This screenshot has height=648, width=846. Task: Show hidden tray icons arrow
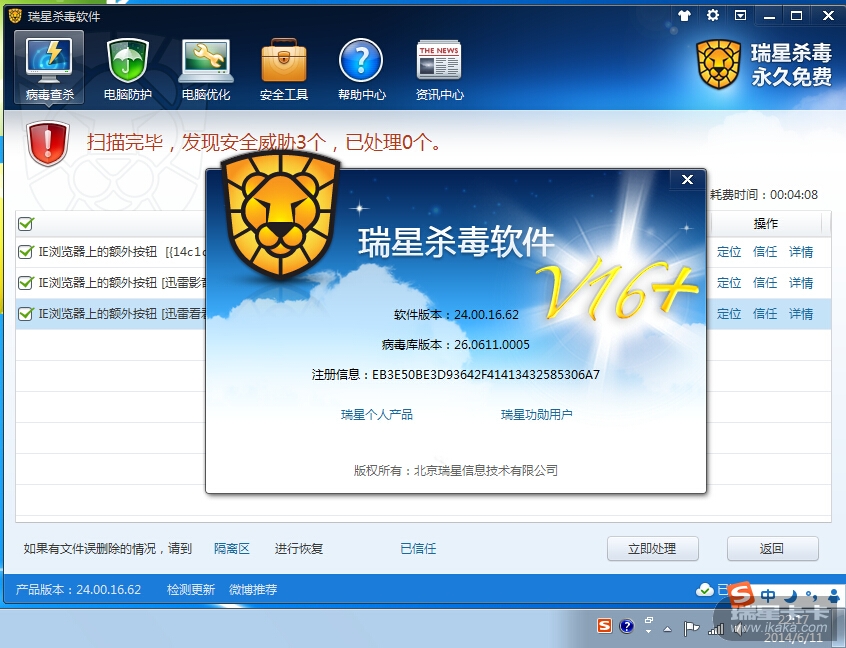tap(668, 629)
